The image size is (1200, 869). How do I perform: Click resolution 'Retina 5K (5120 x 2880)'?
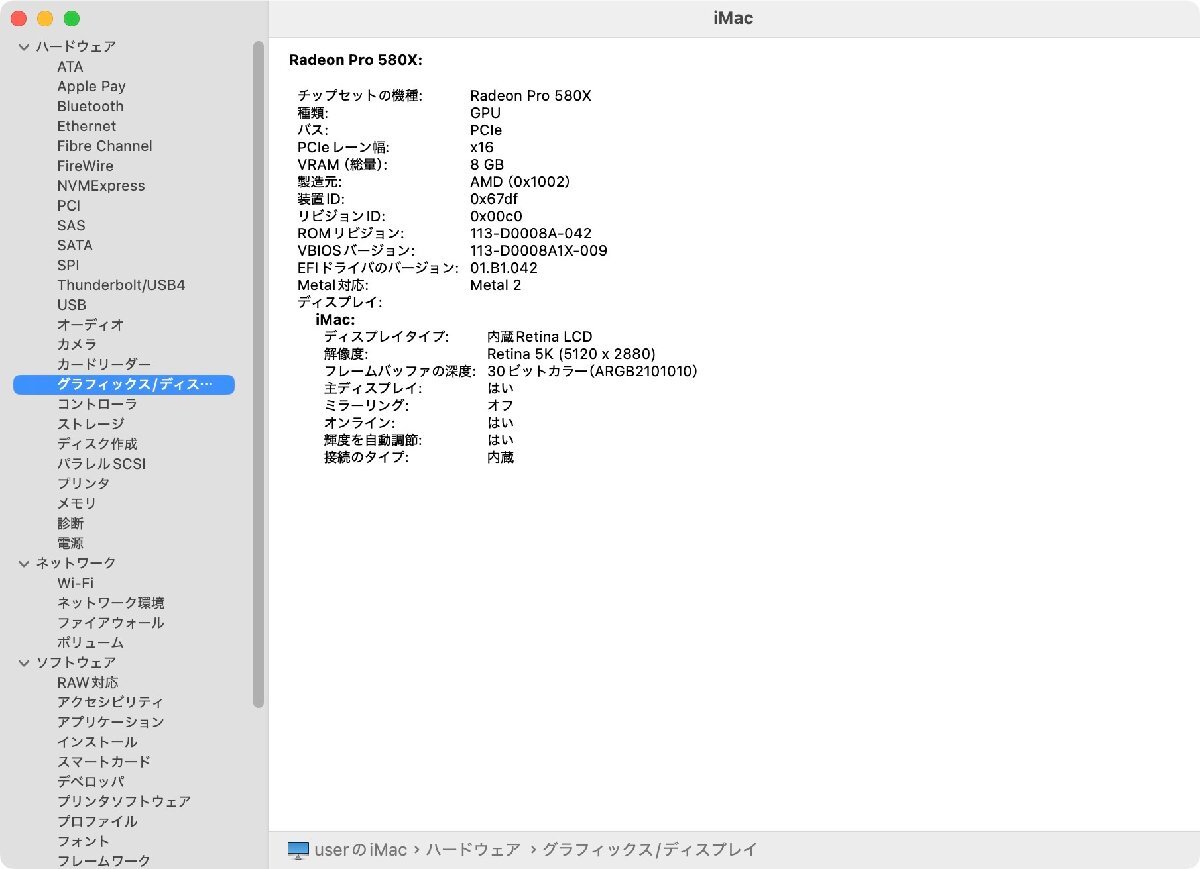pos(571,354)
